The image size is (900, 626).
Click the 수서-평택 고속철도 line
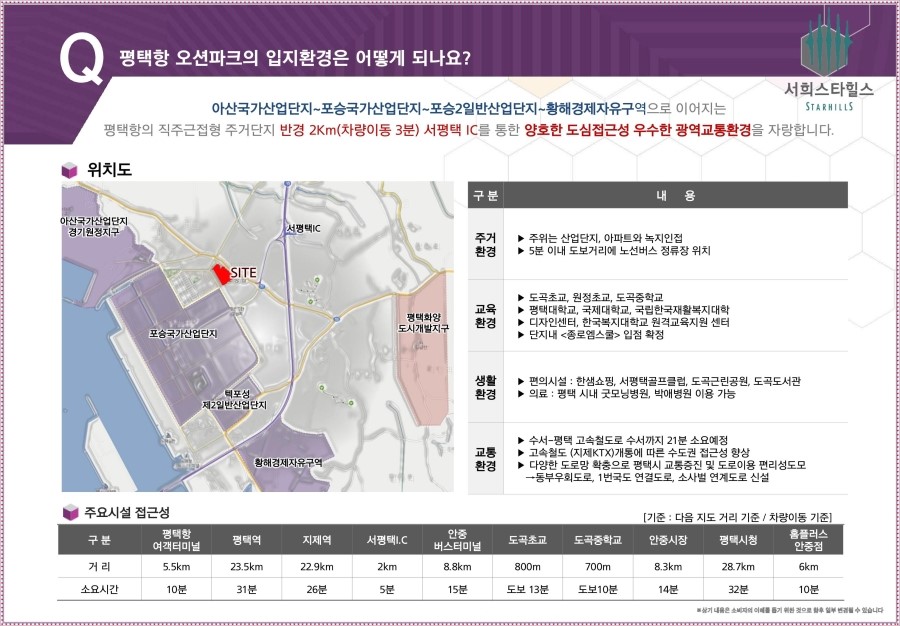coord(623,440)
